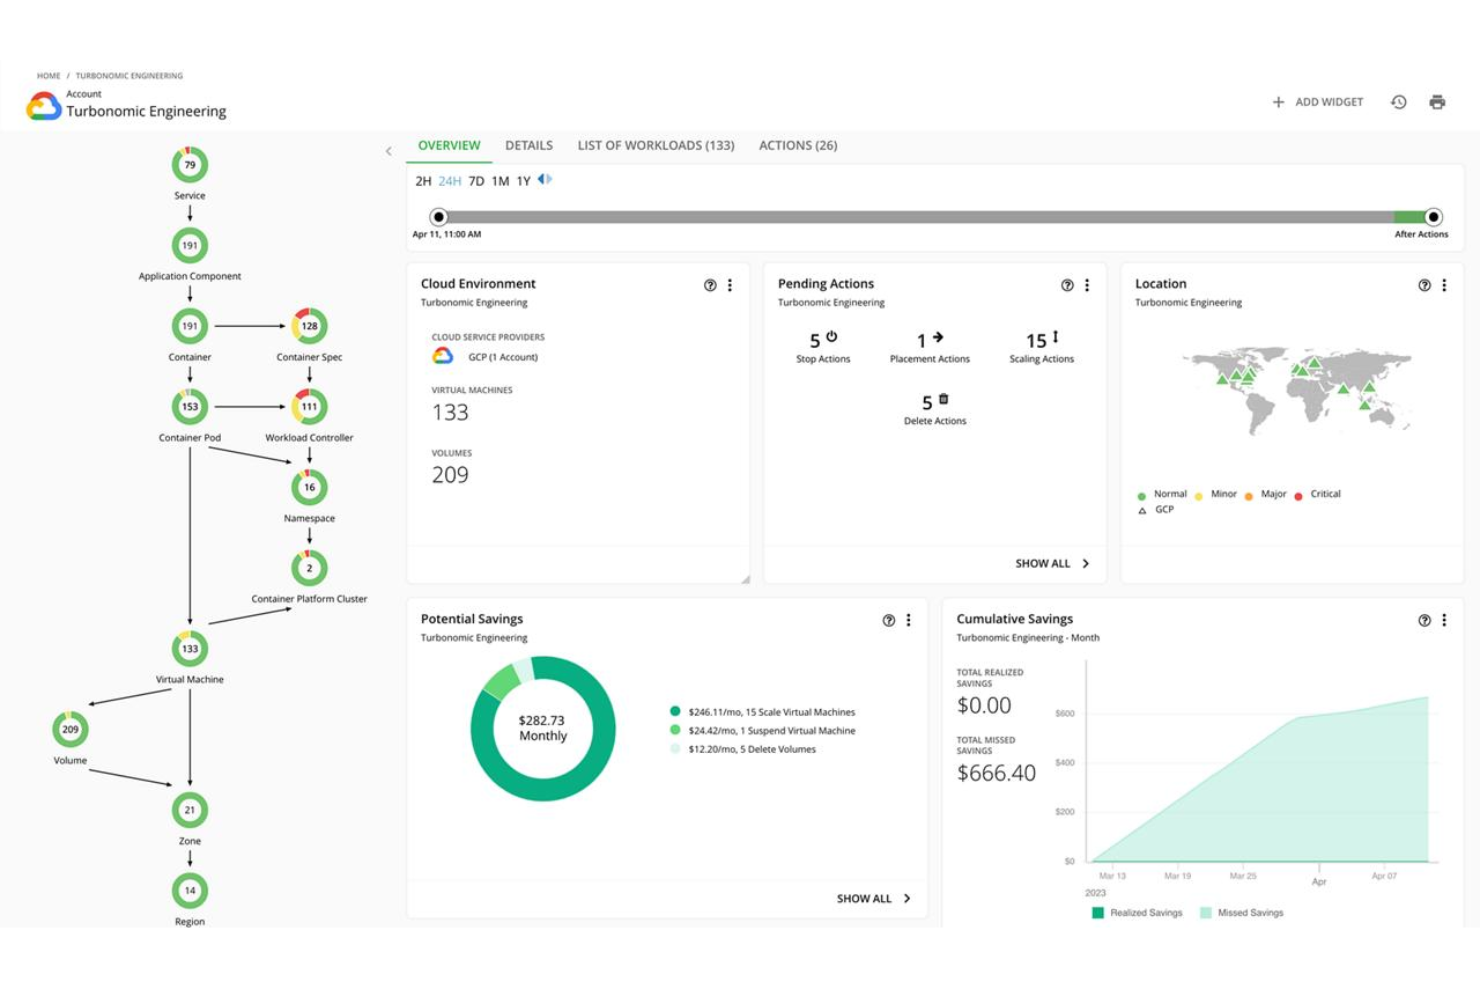1480x987 pixels.
Task: Select the Virtual Machine node showing 133
Action: [x=190, y=649]
